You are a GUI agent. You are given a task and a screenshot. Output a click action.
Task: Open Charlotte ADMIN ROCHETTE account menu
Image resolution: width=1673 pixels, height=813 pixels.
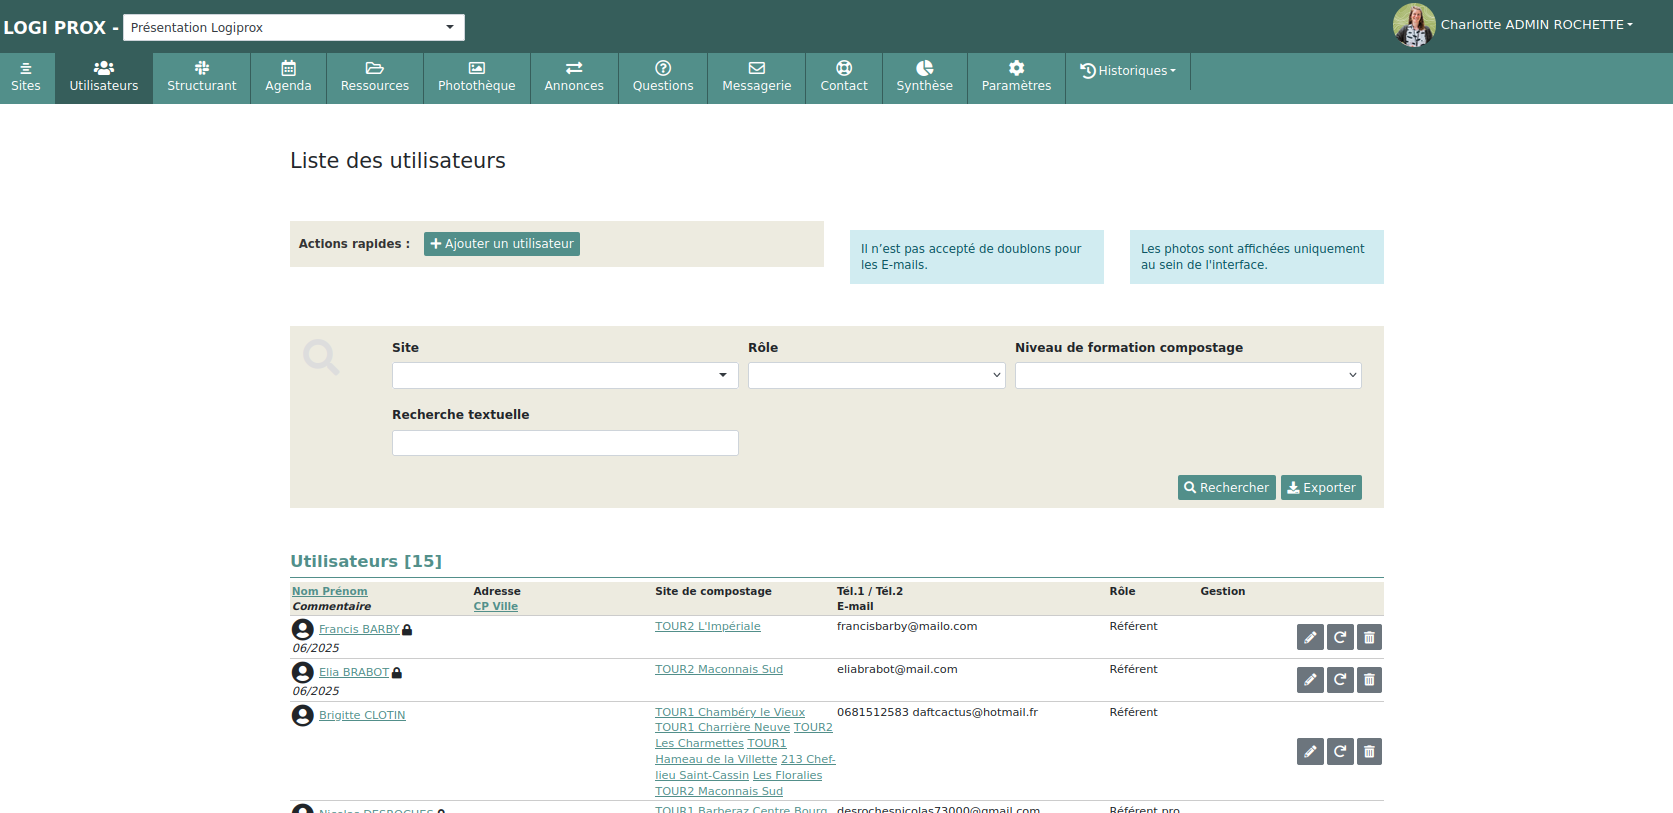click(1537, 25)
